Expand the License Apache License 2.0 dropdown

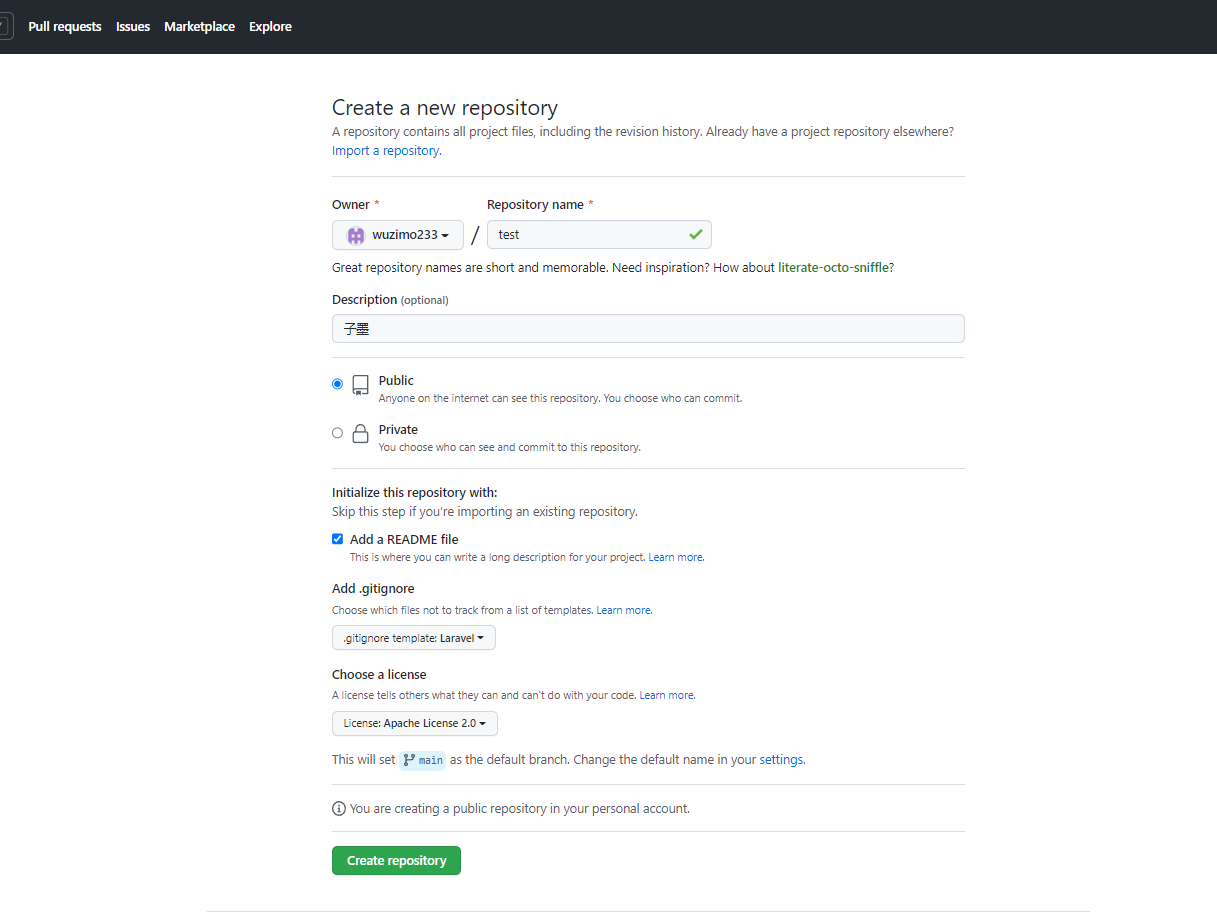(x=414, y=723)
